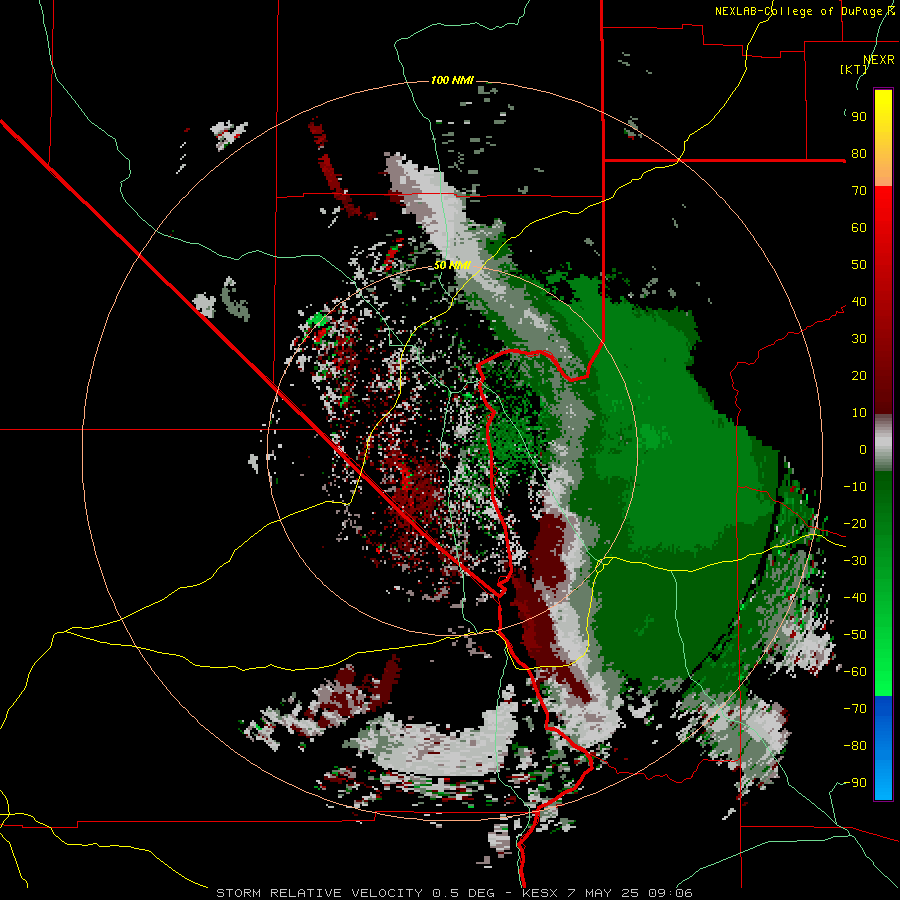Image resolution: width=900 pixels, height=900 pixels.
Task: Select the positive "30" scale value
Action: click(x=859, y=339)
